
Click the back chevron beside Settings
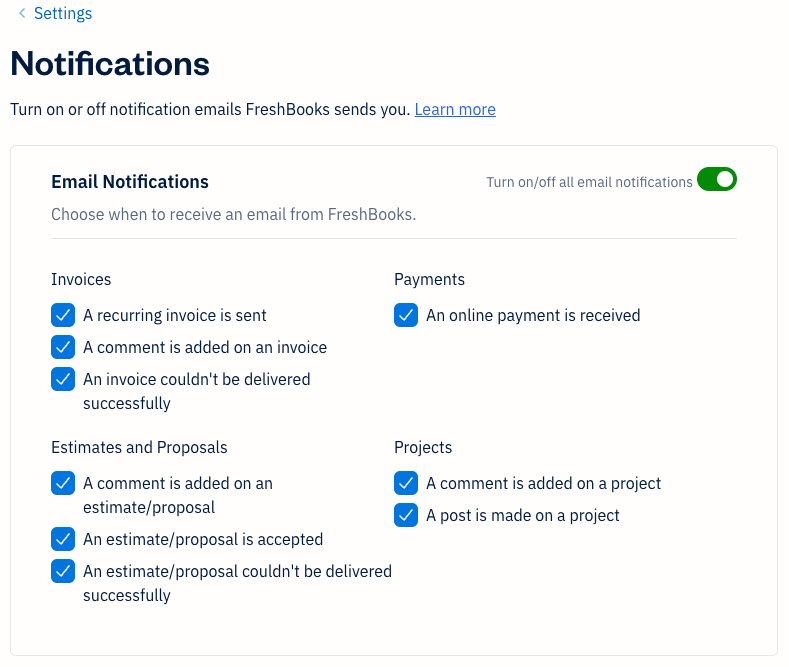coord(22,14)
